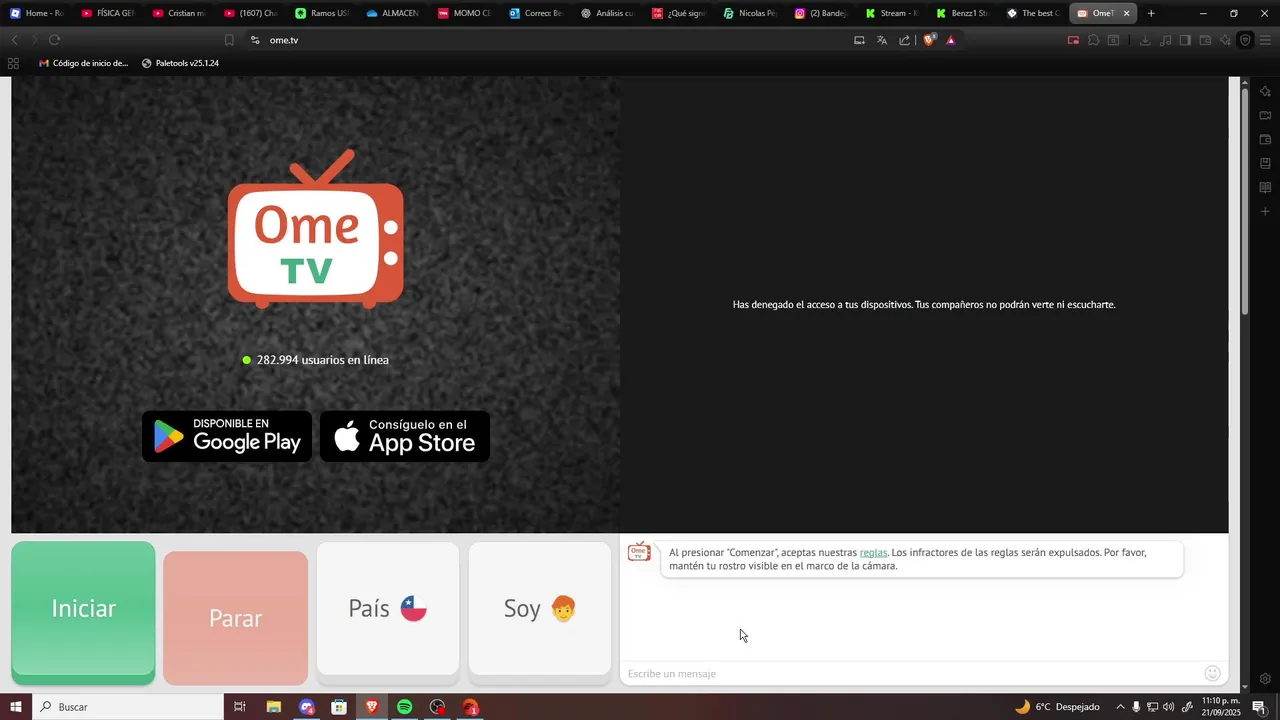Open the "Código de inicio de..." Gmail bookmark

pyautogui.click(x=83, y=63)
